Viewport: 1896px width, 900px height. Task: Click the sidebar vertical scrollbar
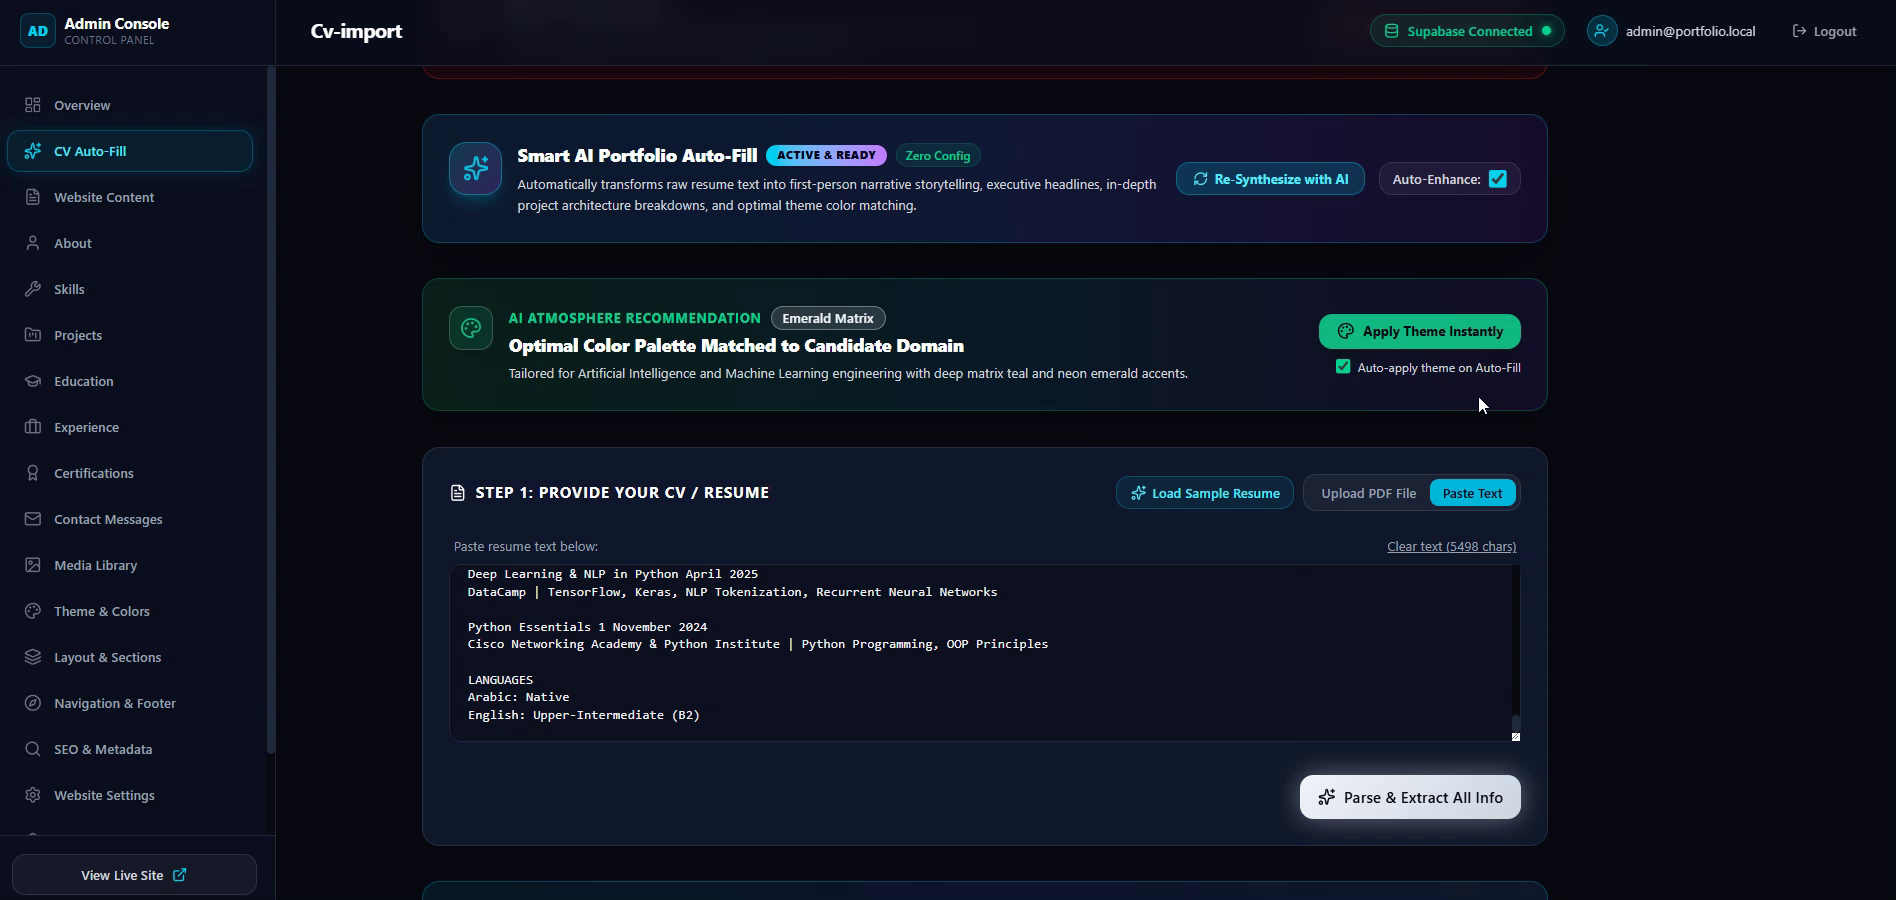[x=270, y=410]
